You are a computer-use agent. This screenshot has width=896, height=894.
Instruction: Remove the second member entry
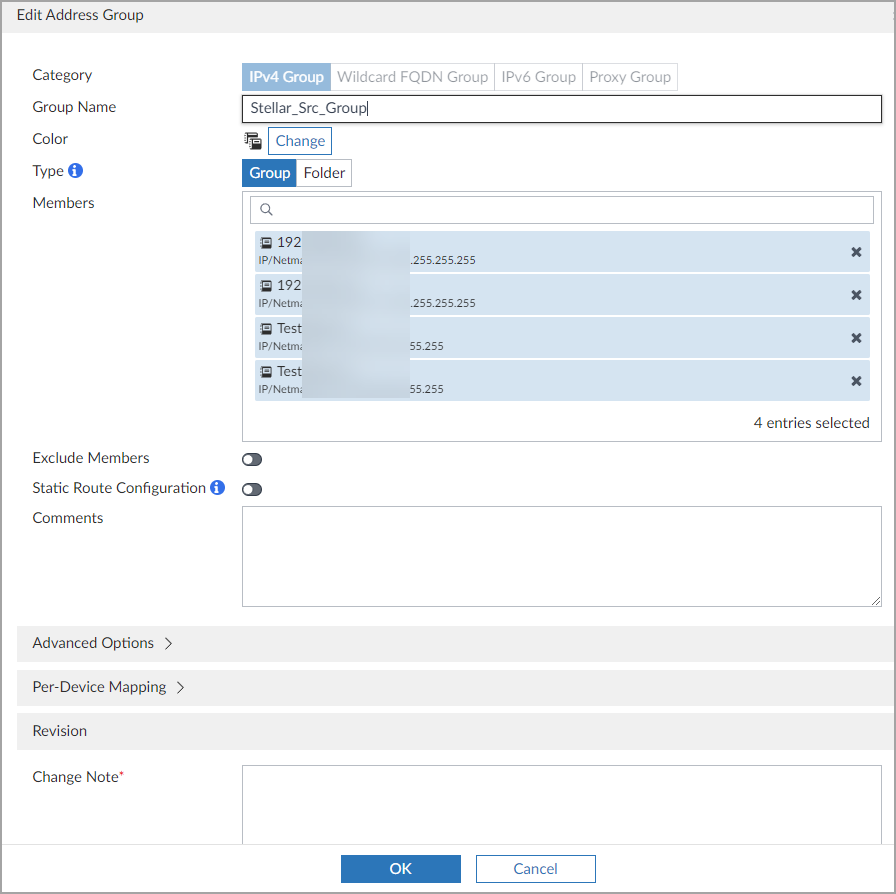point(856,295)
